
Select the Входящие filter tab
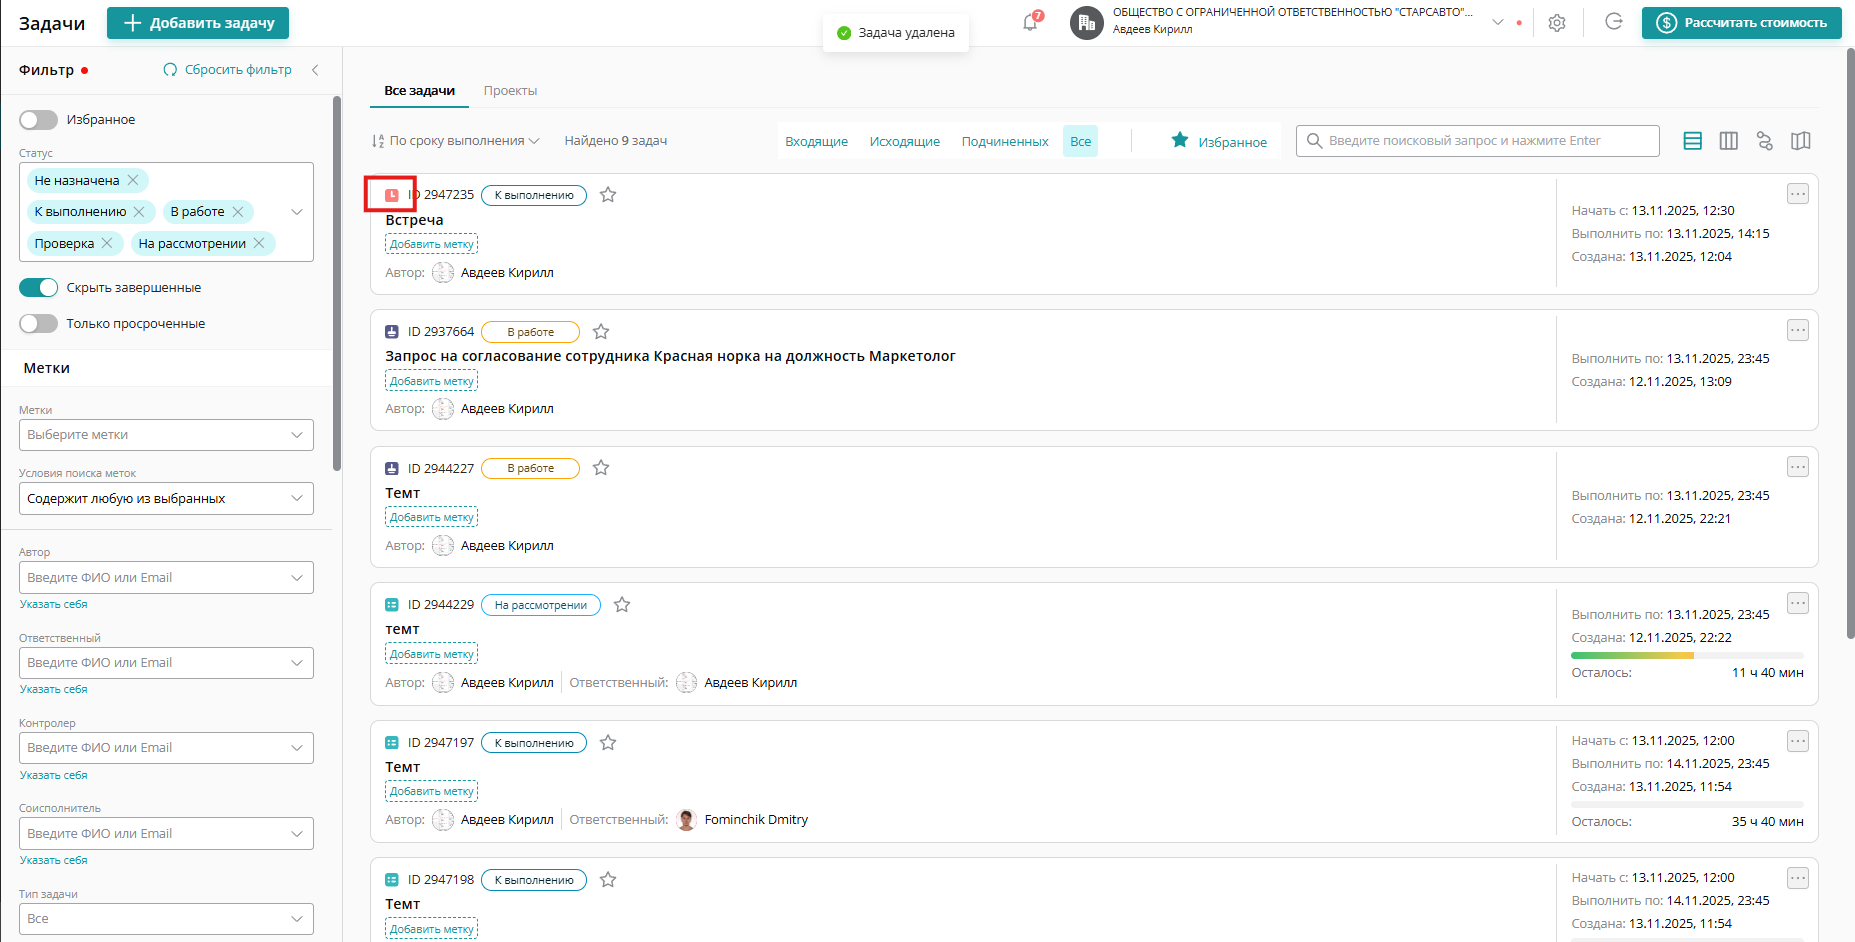(x=817, y=142)
